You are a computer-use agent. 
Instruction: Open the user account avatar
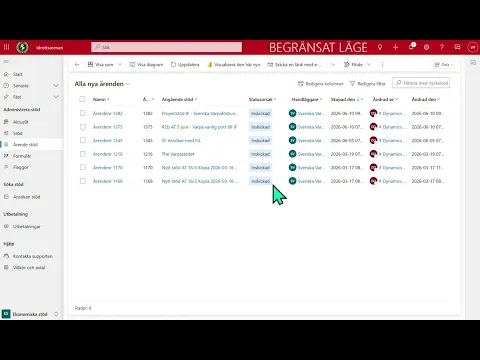point(472,47)
